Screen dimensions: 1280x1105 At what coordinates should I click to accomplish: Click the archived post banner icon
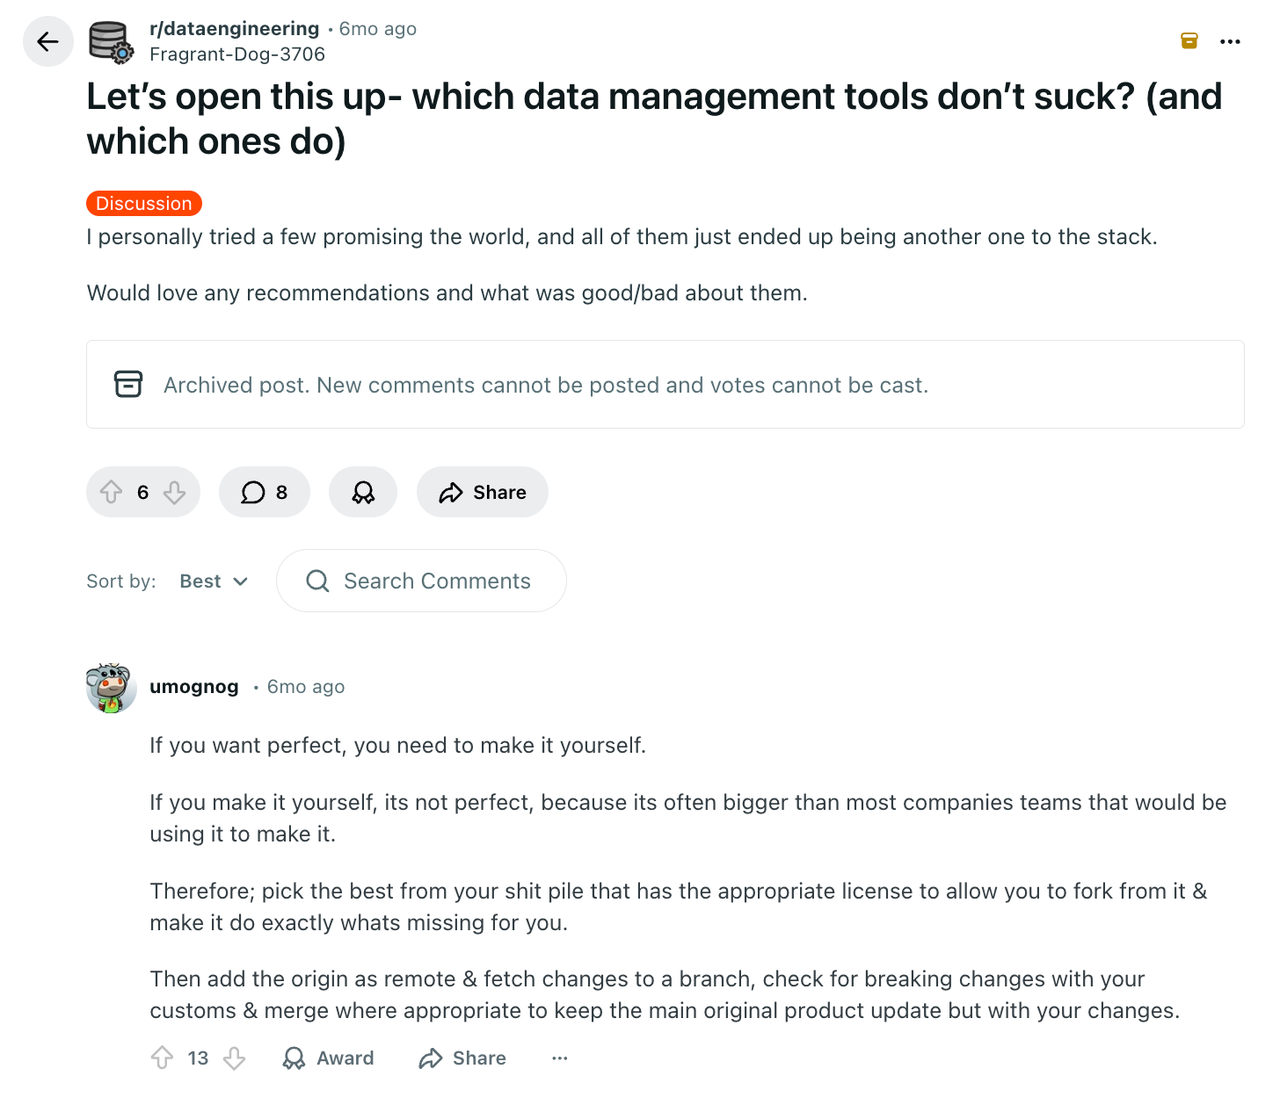(129, 384)
